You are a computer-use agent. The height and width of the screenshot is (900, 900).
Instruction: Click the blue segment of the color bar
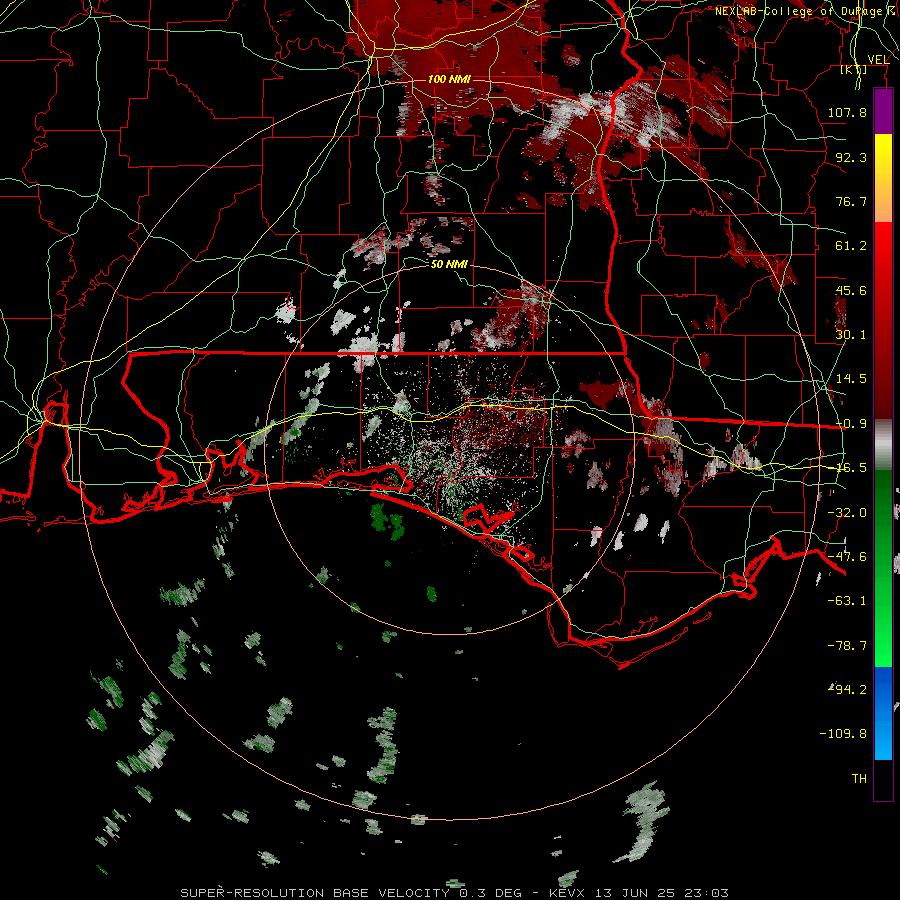[x=883, y=713]
